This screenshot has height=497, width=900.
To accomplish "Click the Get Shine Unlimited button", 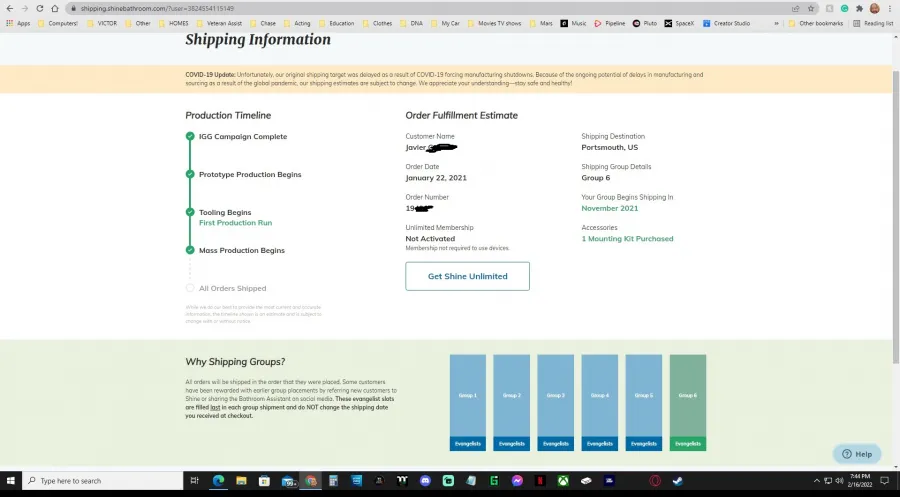I will [467, 276].
